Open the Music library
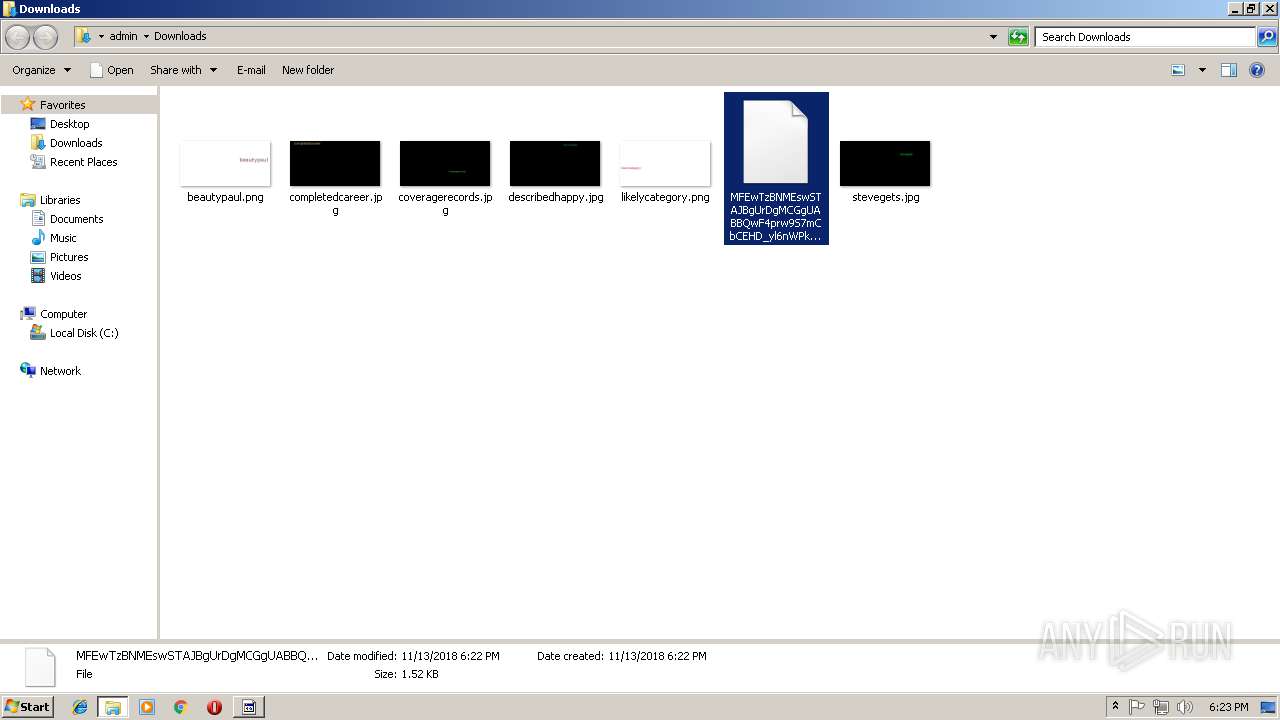 click(x=63, y=238)
